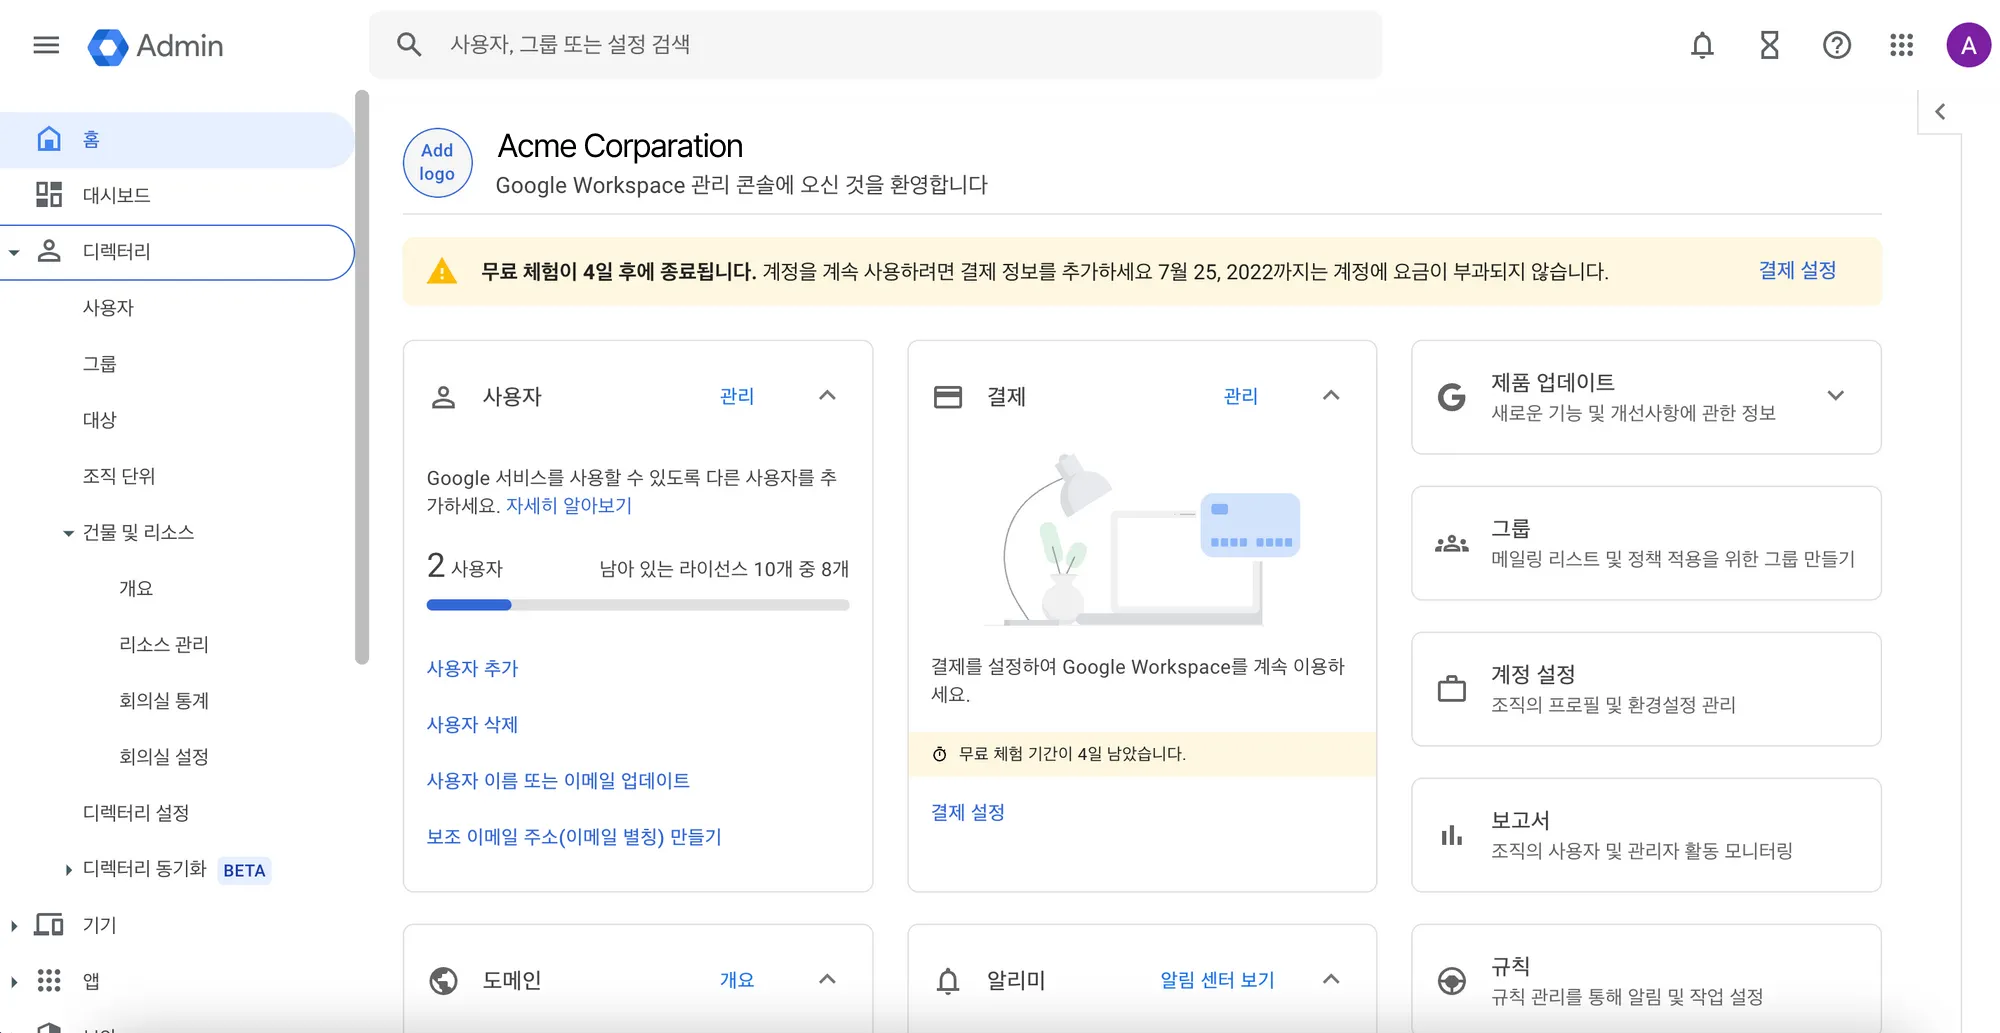Screen dimensions: 2000x1033
Task: Click the 보고서 bar chart icon
Action: pyautogui.click(x=1451, y=835)
